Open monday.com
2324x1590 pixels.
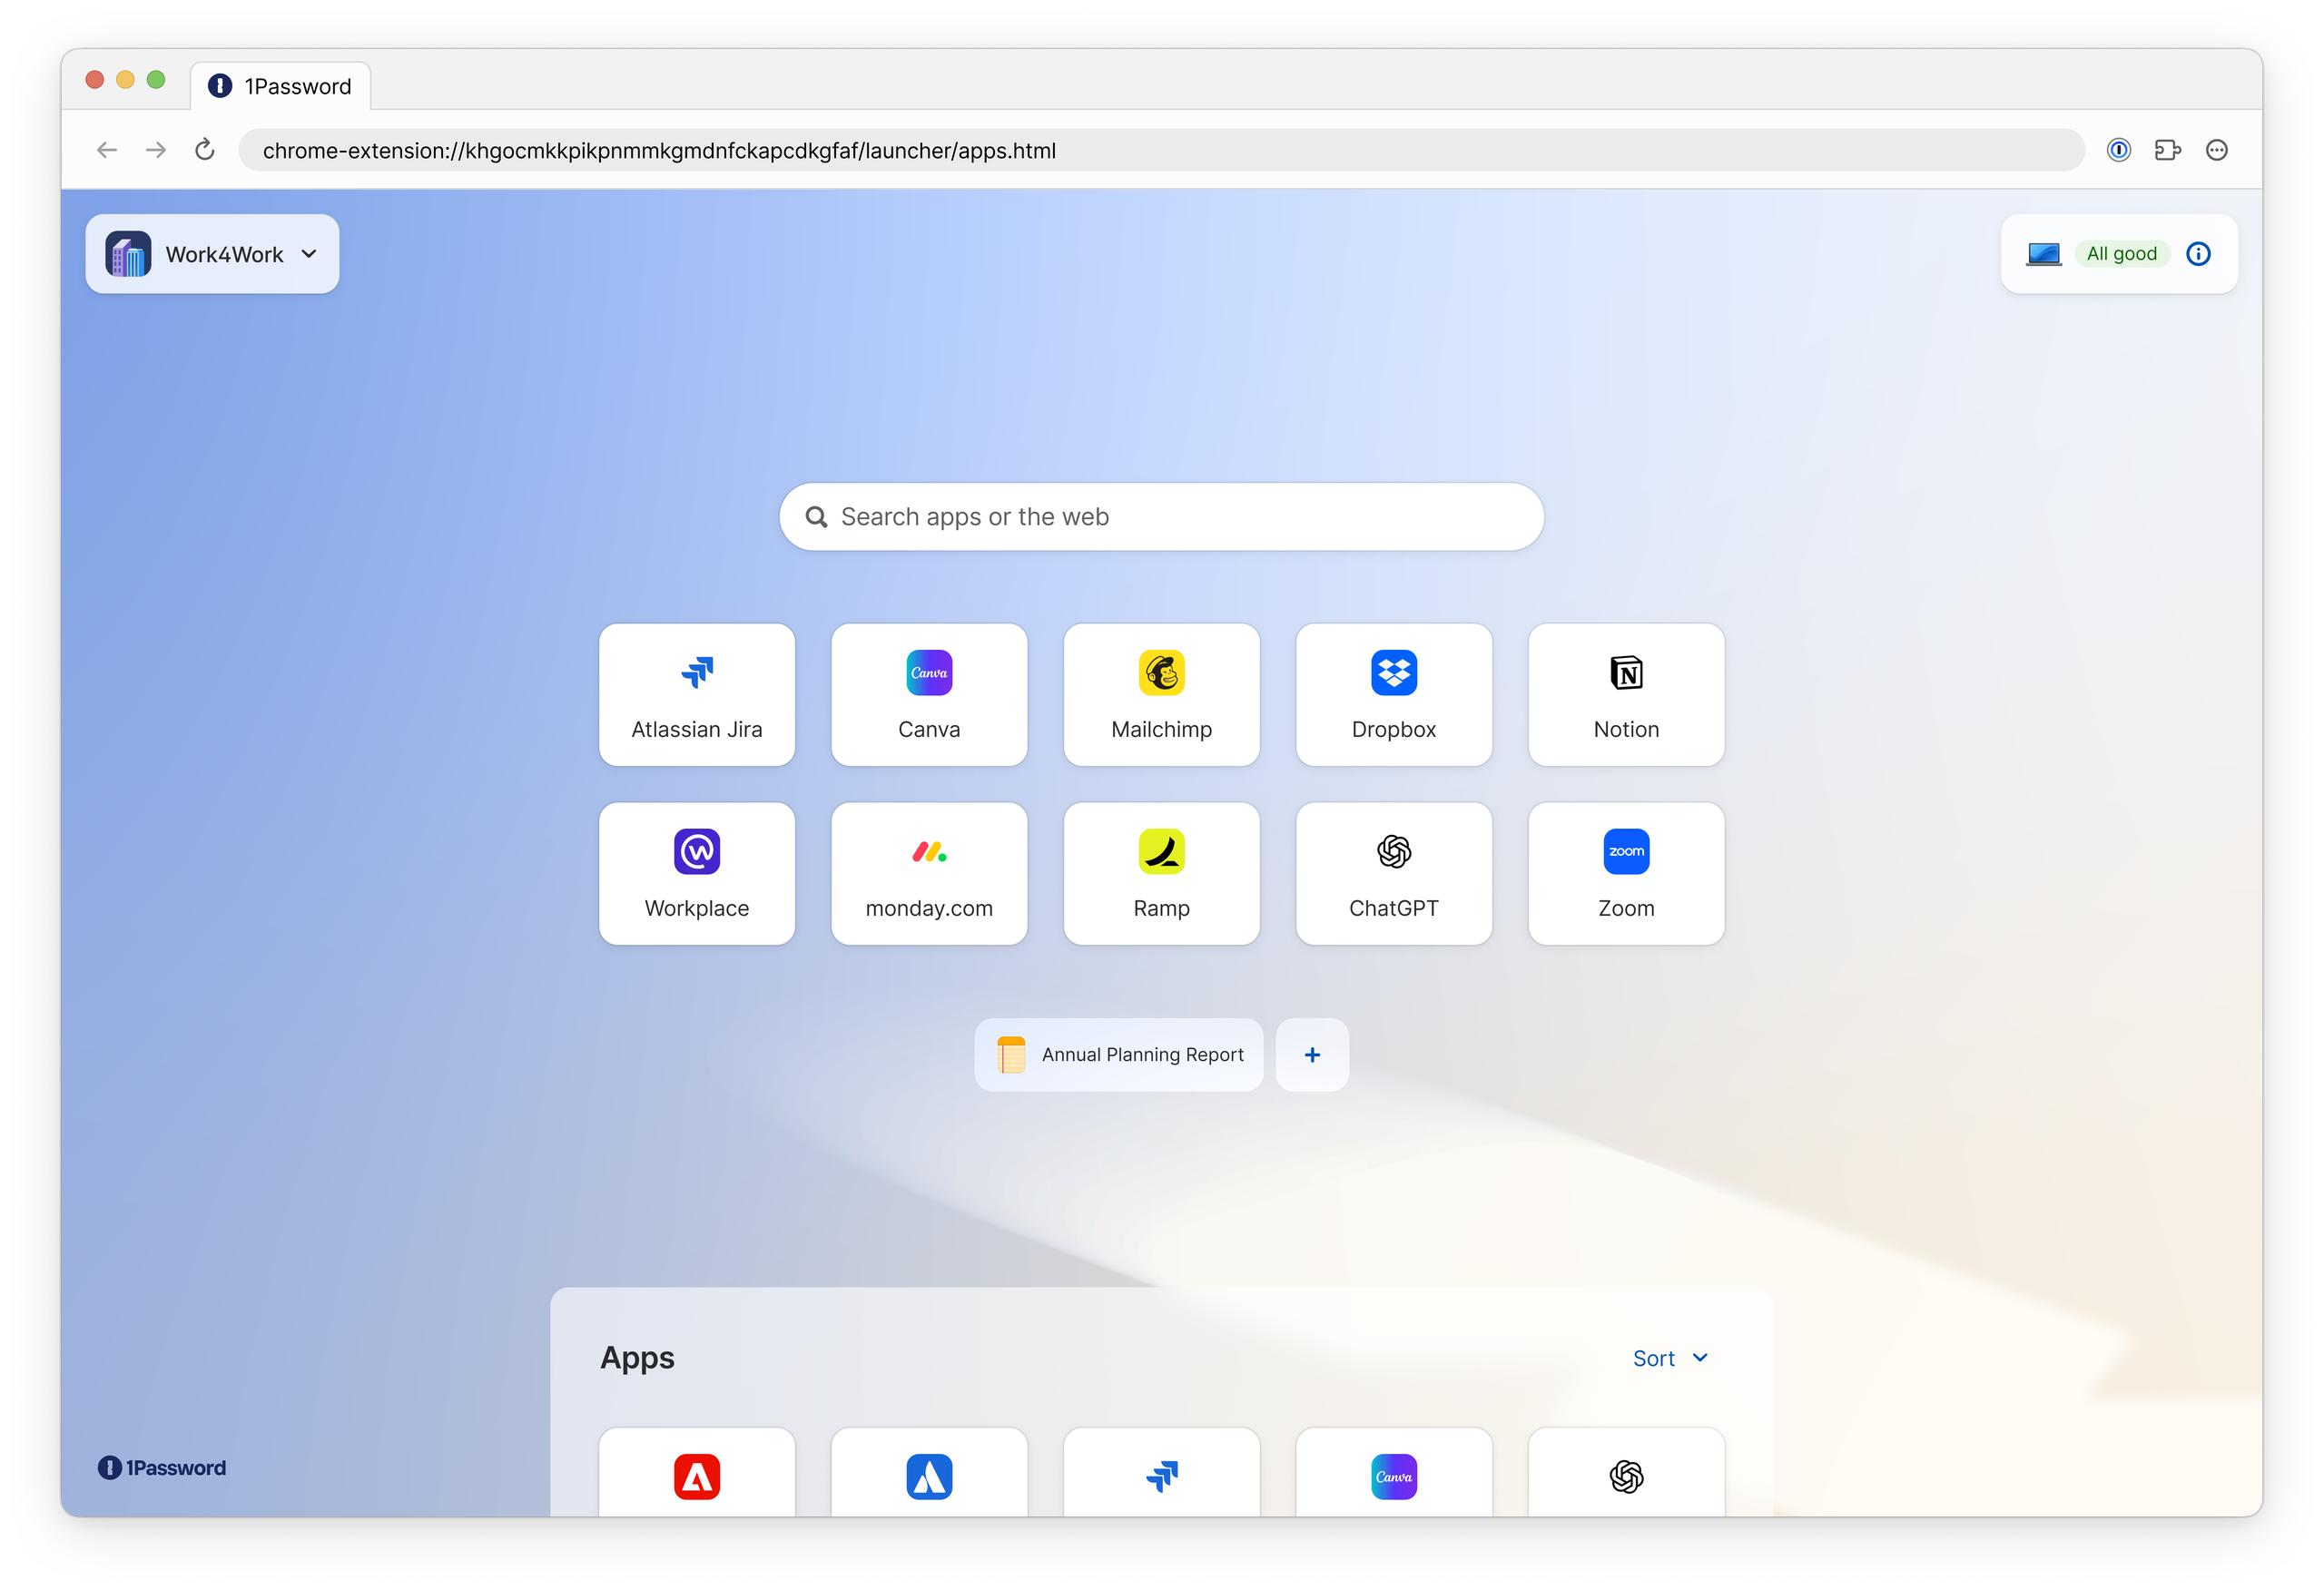click(x=928, y=872)
